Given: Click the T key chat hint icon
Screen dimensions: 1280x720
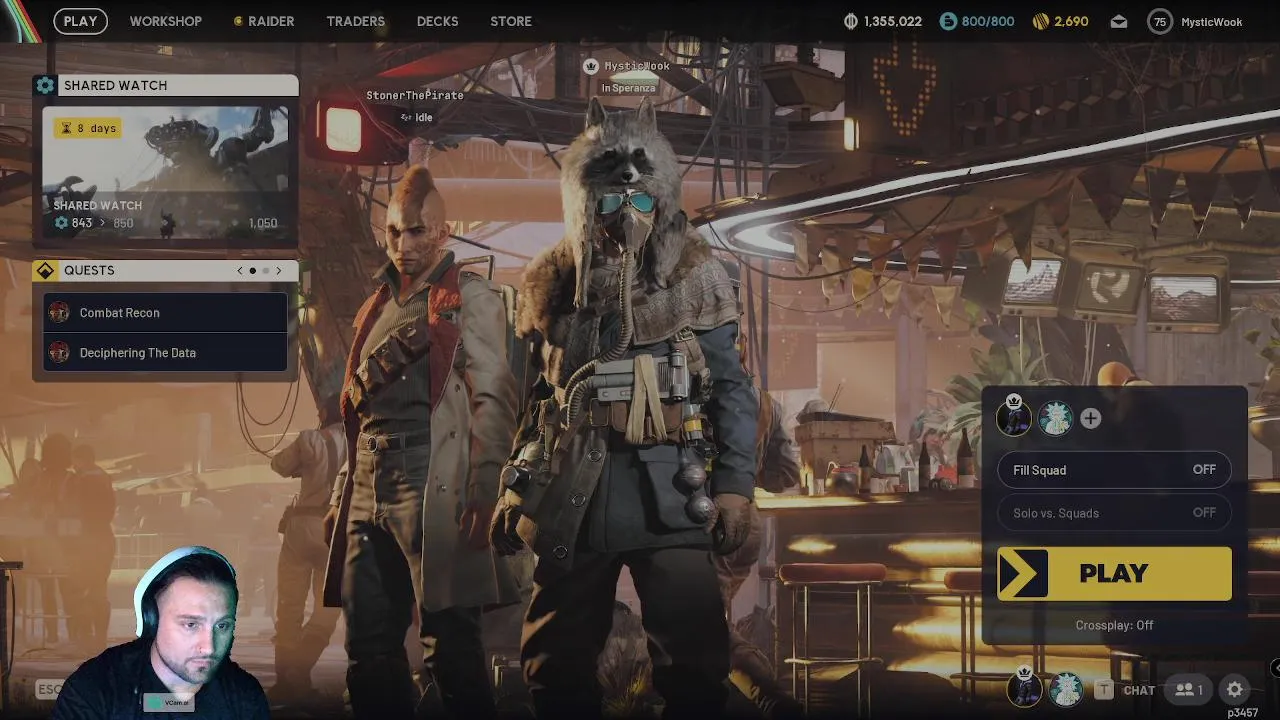Looking at the screenshot, I should (1103, 689).
